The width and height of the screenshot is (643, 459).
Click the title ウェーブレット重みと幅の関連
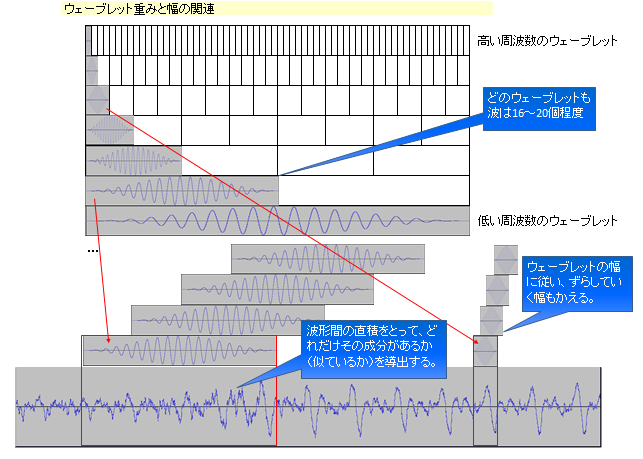(139, 9)
